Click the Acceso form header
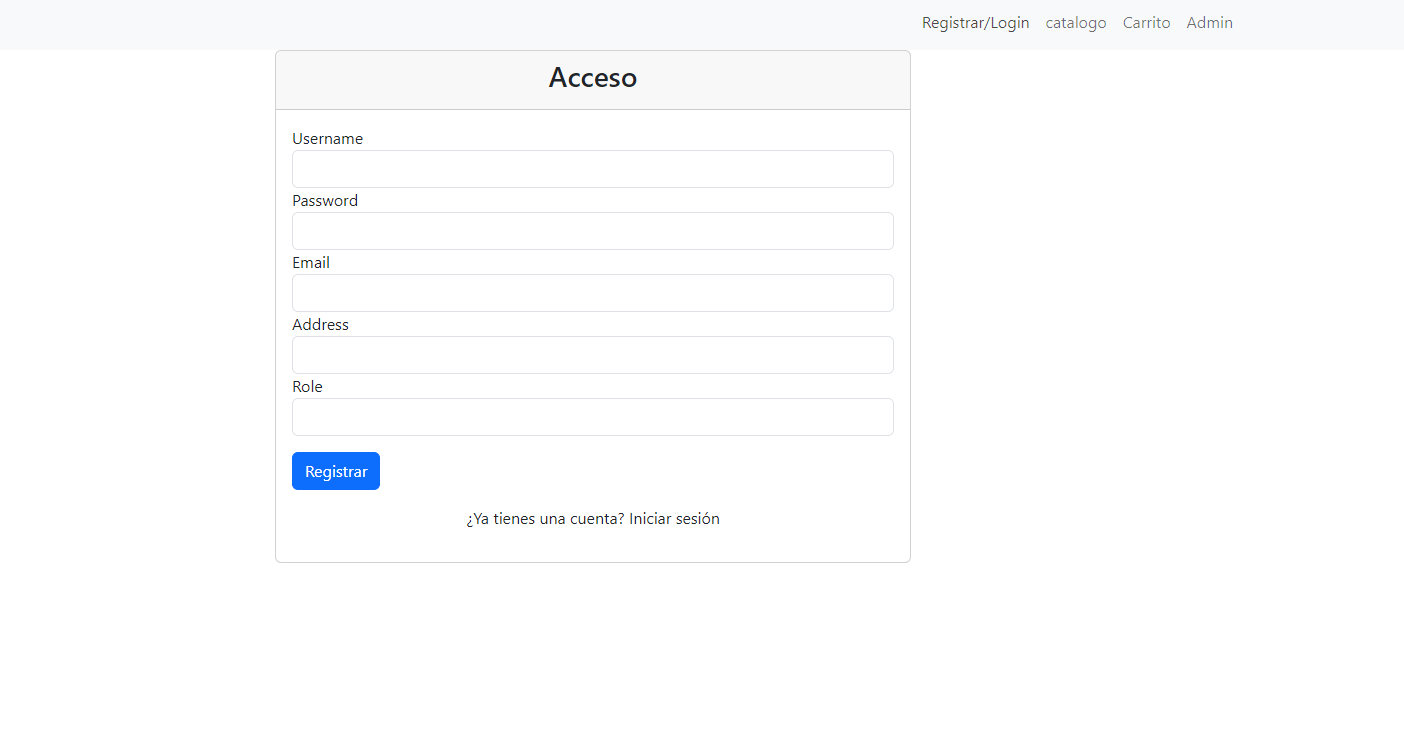Image resolution: width=1404 pixels, height=754 pixels. (x=592, y=78)
